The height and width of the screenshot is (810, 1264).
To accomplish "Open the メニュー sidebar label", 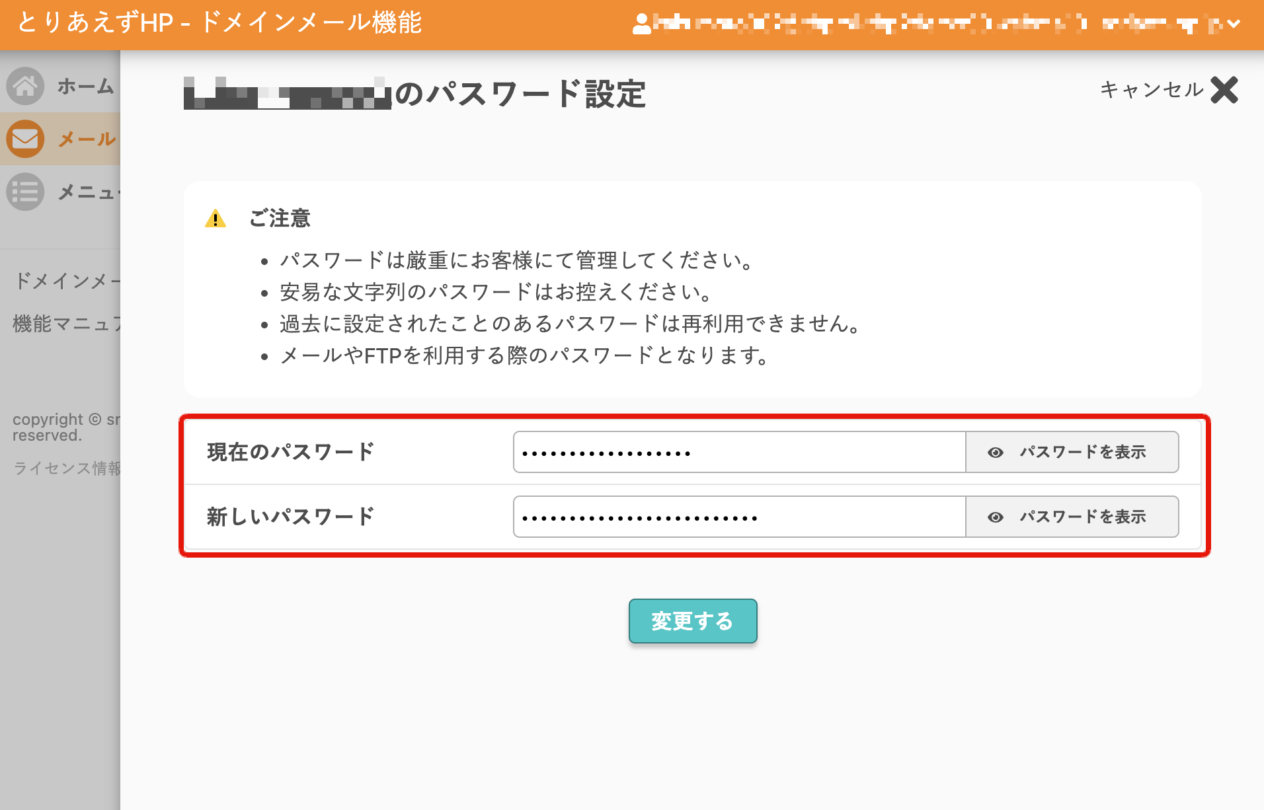I will (88, 192).
